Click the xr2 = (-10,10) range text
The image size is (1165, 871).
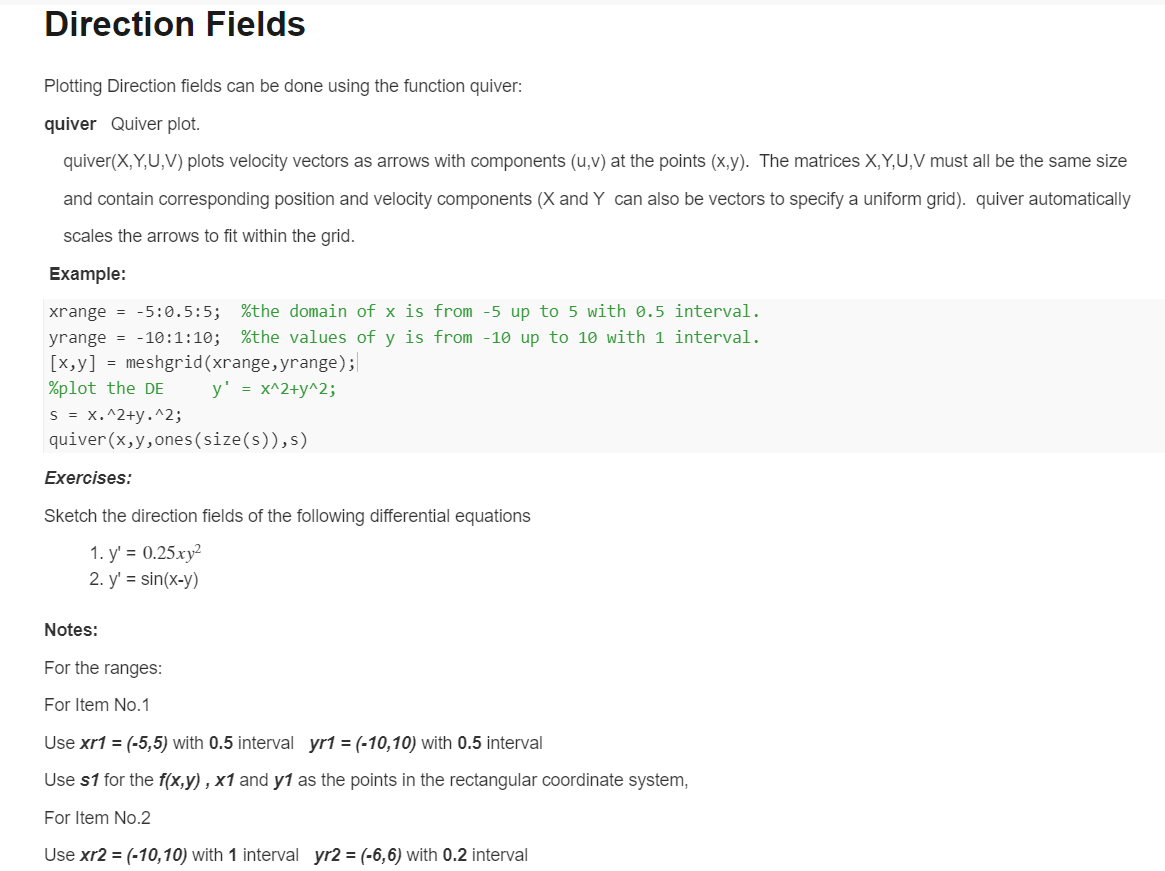coord(134,855)
